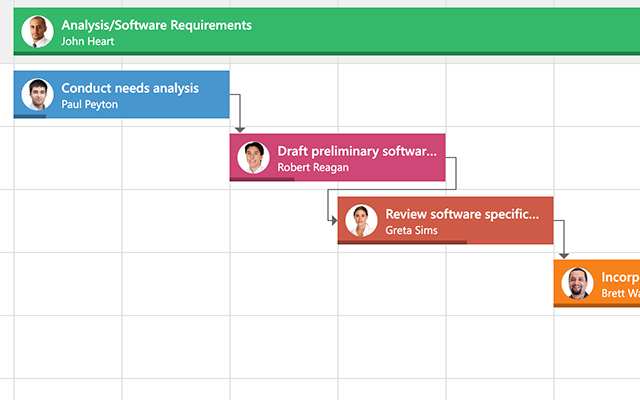Image resolution: width=640 pixels, height=400 pixels.
Task: Click the dependency arrowhead above the Draft preliminary task
Action: [x=240, y=130]
